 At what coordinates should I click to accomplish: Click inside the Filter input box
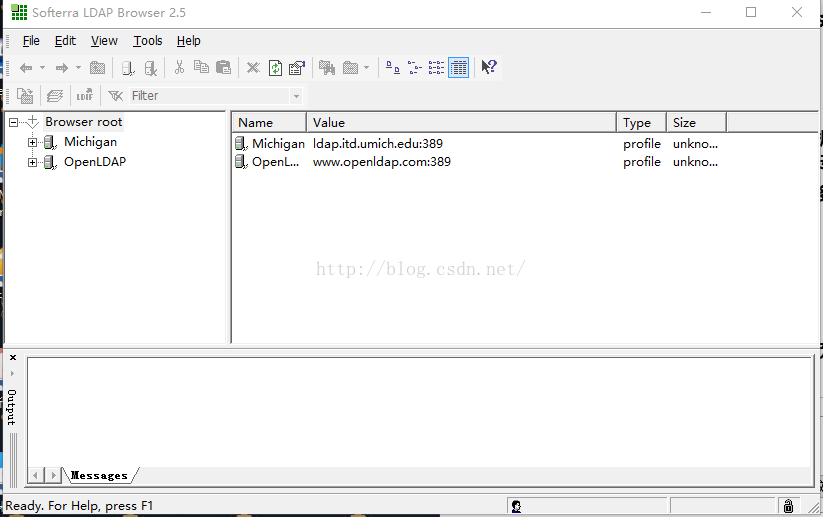(210, 96)
